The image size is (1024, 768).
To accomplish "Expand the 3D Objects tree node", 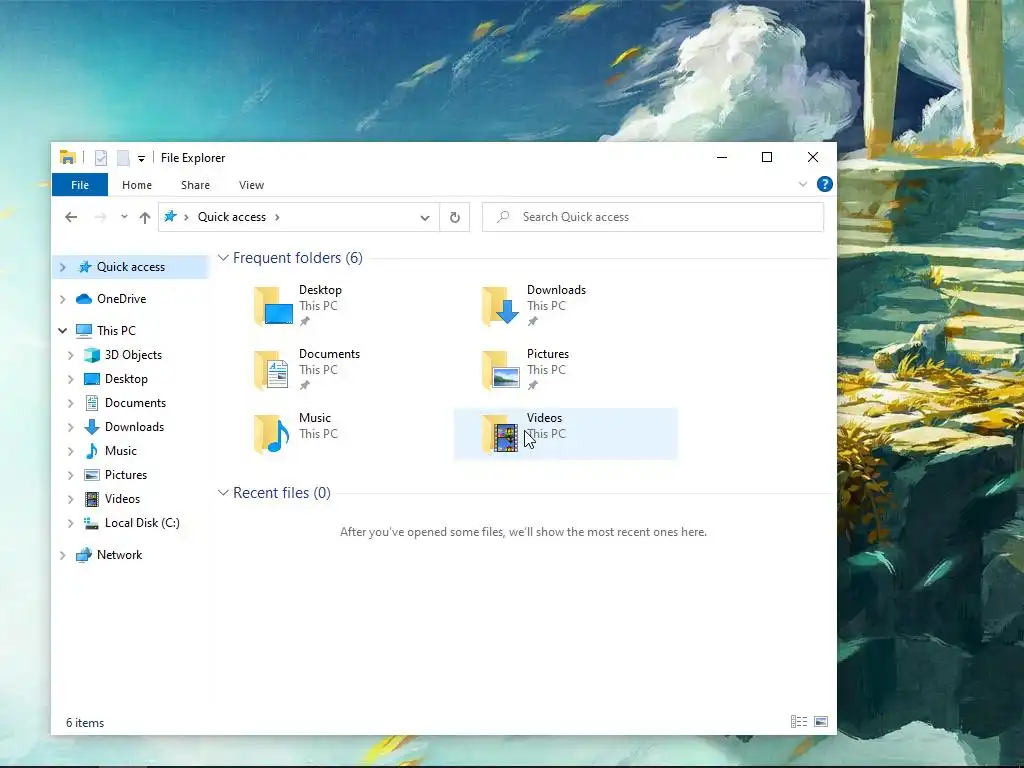I will click(x=71, y=355).
